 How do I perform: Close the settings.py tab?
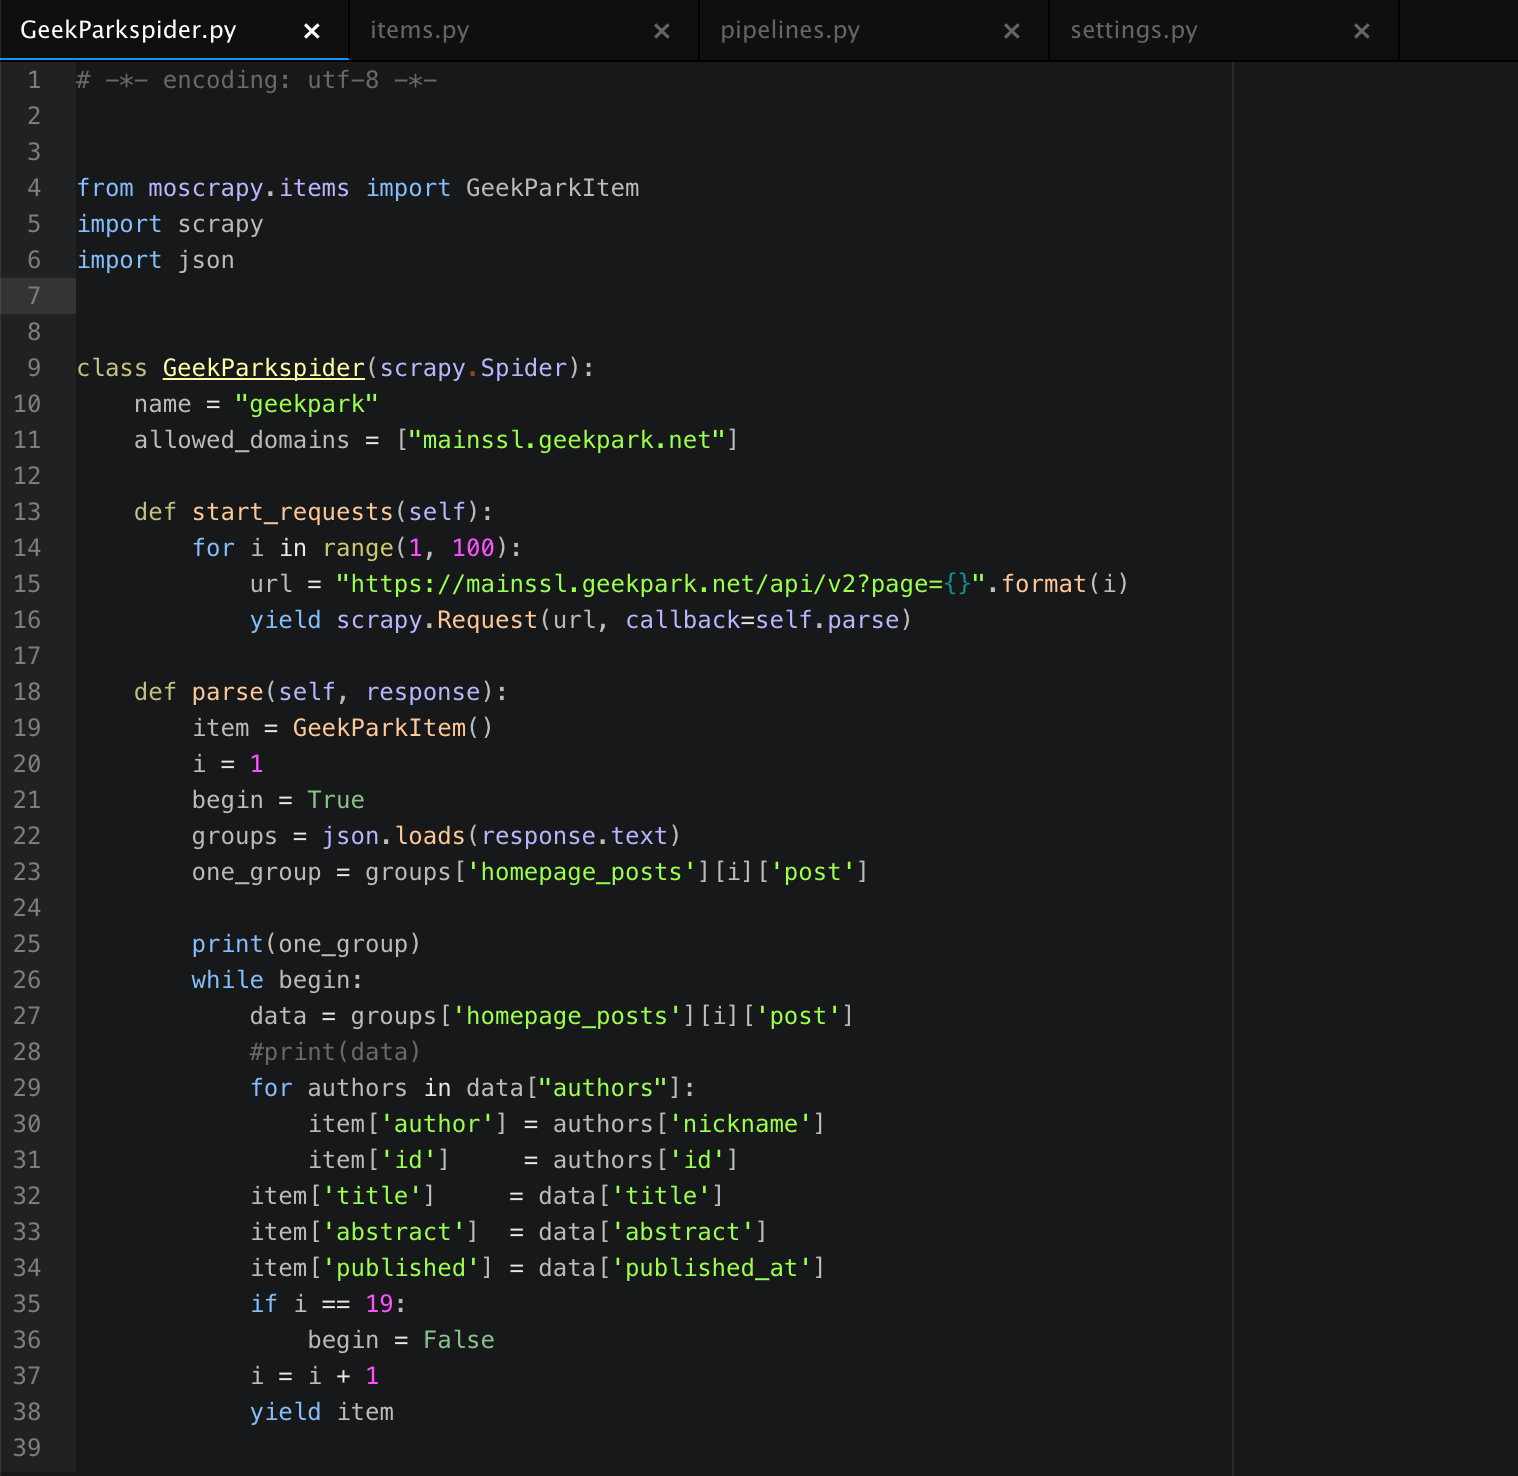(1362, 31)
